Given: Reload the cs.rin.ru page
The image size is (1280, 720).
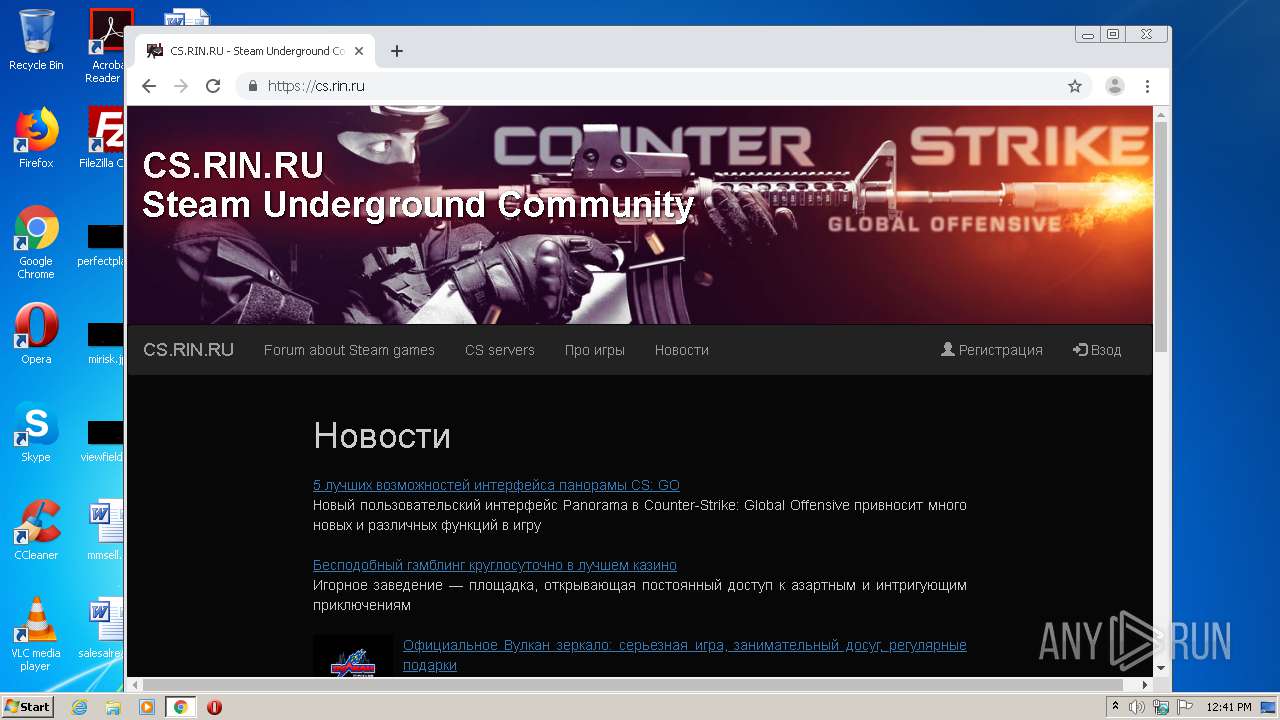Looking at the screenshot, I should pos(213,86).
